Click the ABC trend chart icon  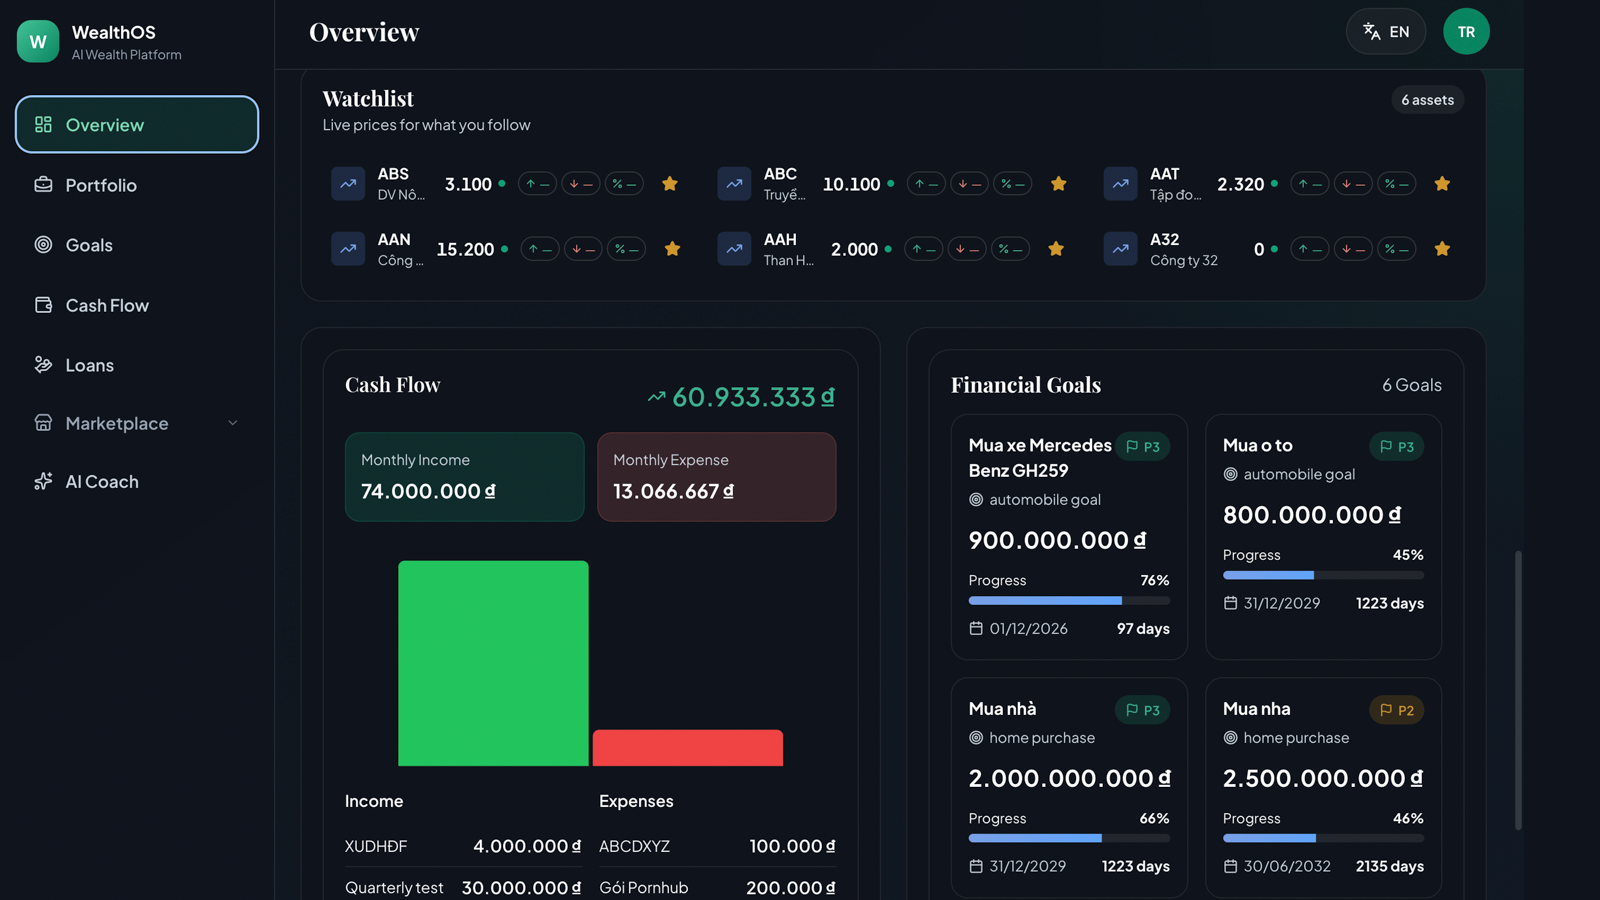(x=734, y=184)
